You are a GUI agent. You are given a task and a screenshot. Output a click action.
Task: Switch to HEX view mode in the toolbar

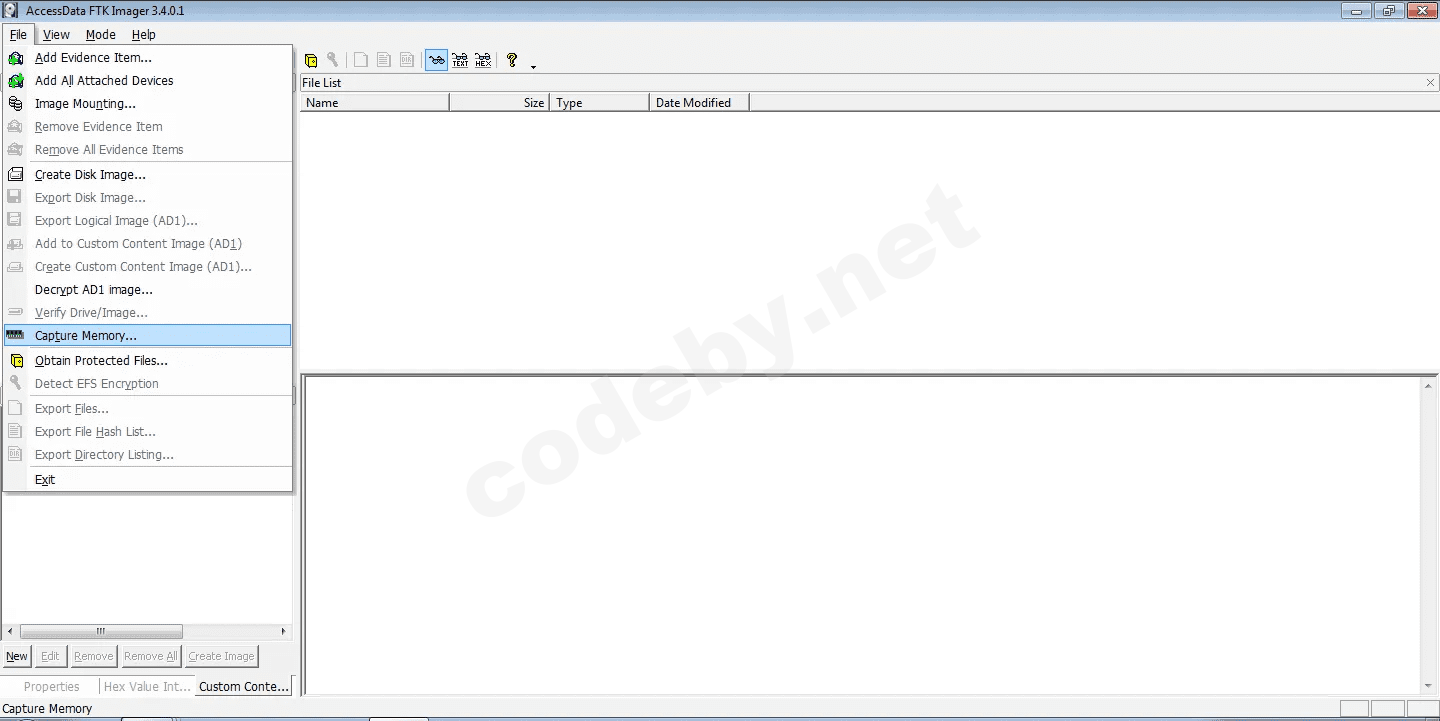pos(483,60)
